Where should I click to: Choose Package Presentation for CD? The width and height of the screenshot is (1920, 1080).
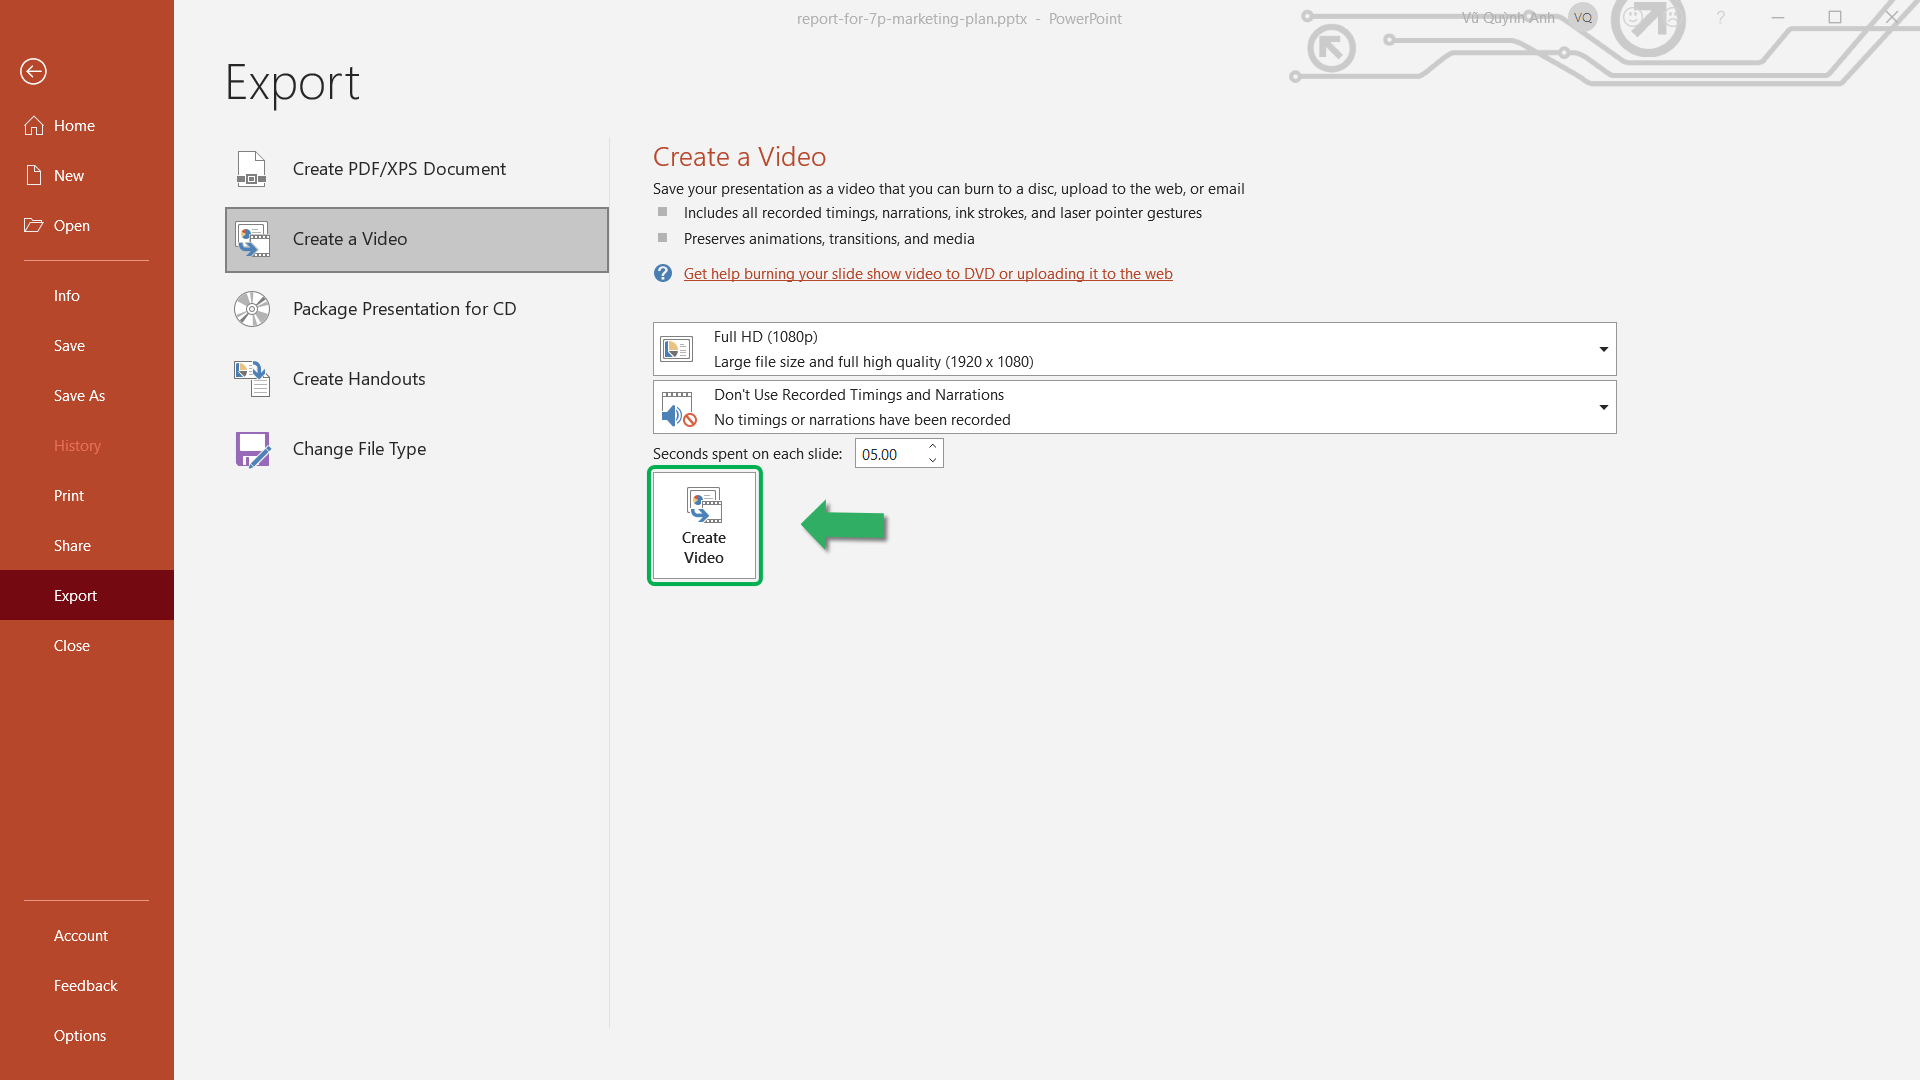[417, 309]
